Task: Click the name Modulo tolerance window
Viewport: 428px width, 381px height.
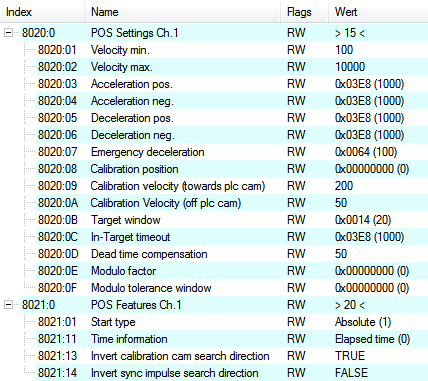Action: [x=151, y=288]
